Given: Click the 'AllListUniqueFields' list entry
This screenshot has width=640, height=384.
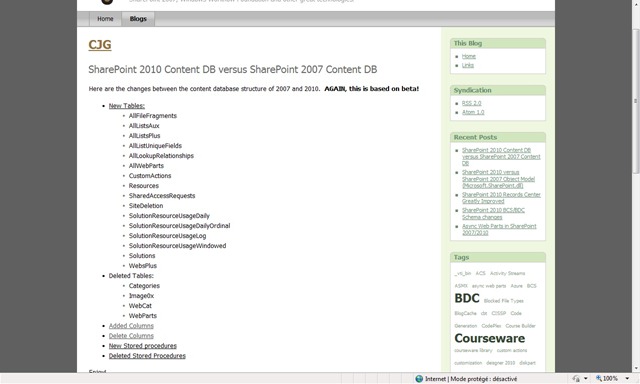Looking at the screenshot, I should pos(155,146).
